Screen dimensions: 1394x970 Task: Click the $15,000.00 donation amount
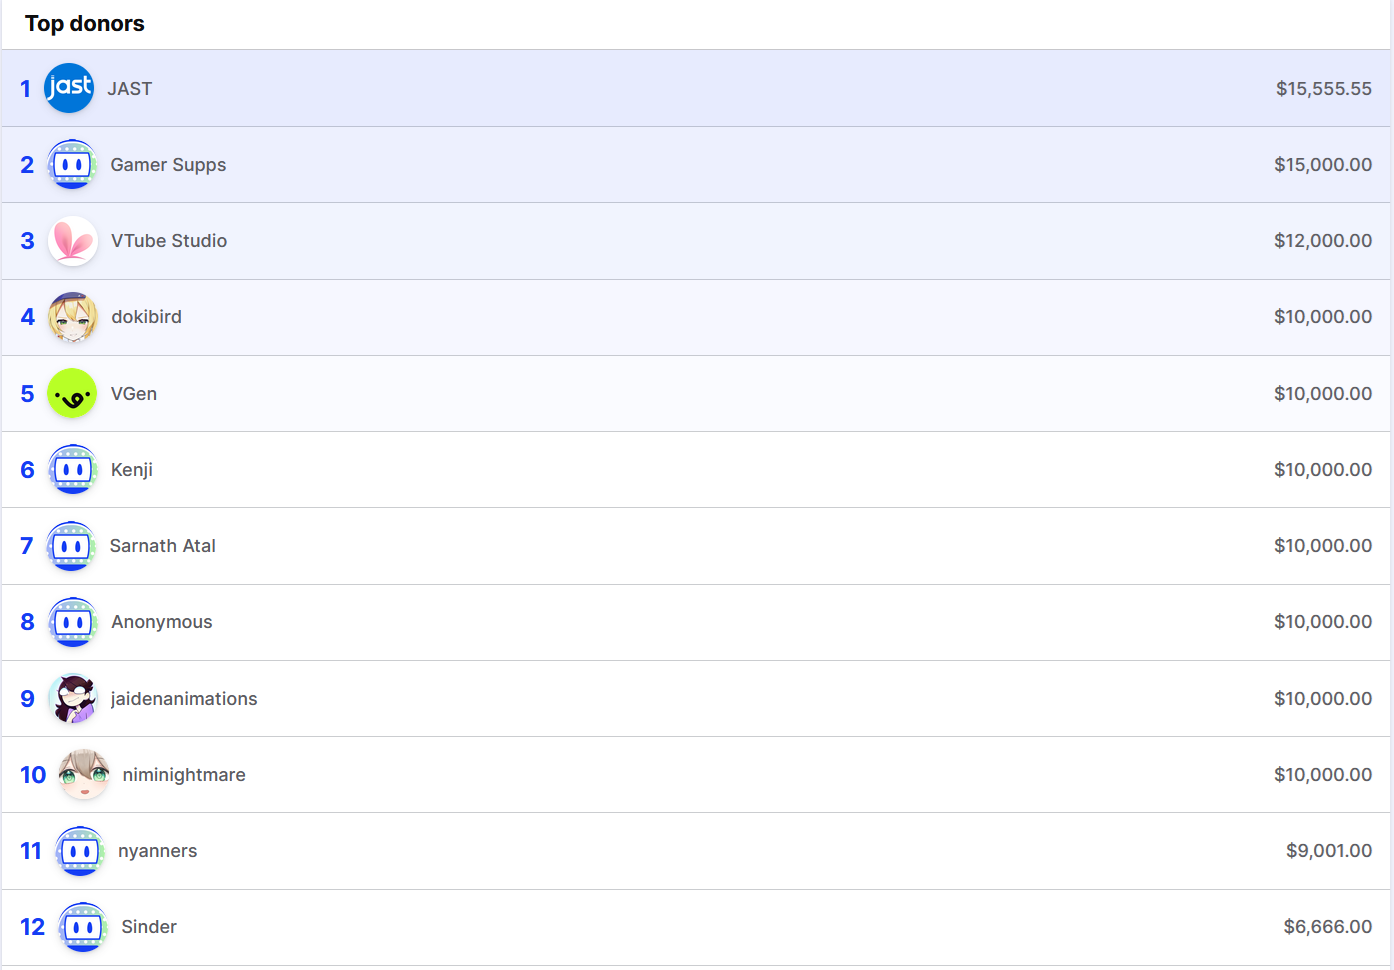pyautogui.click(x=1323, y=165)
